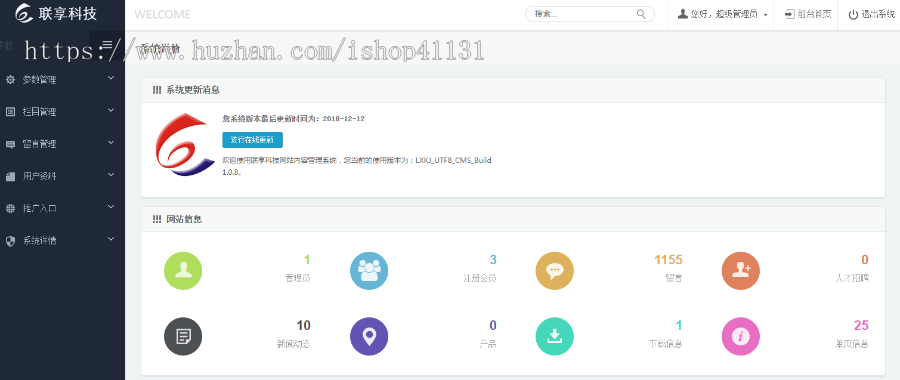Expand the 推广入口 chevron
This screenshot has height=380, width=900.
point(111,207)
